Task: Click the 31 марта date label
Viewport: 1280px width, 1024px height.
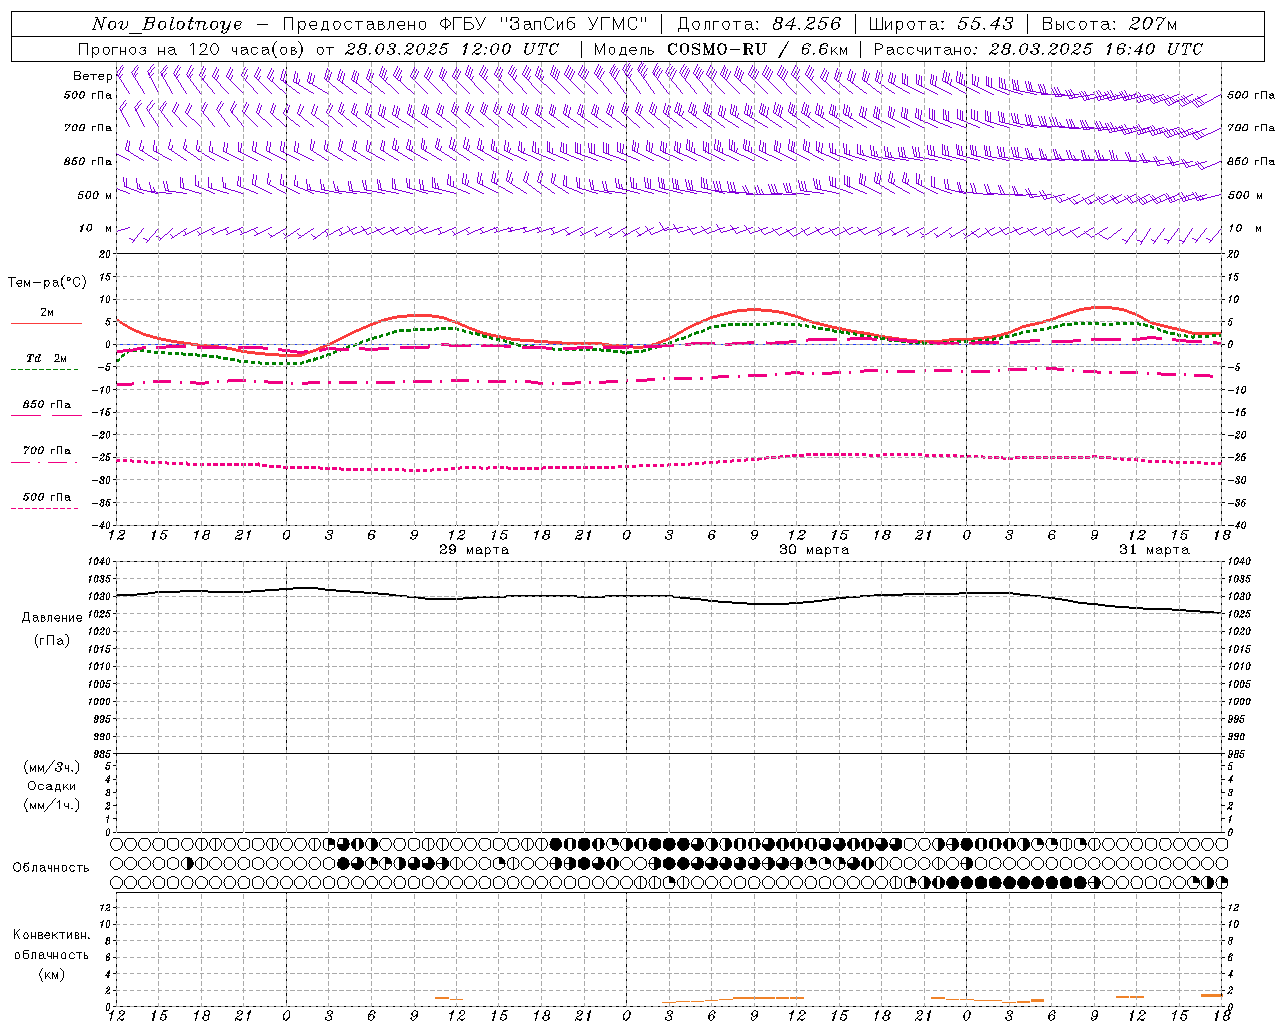Action: point(1154,550)
